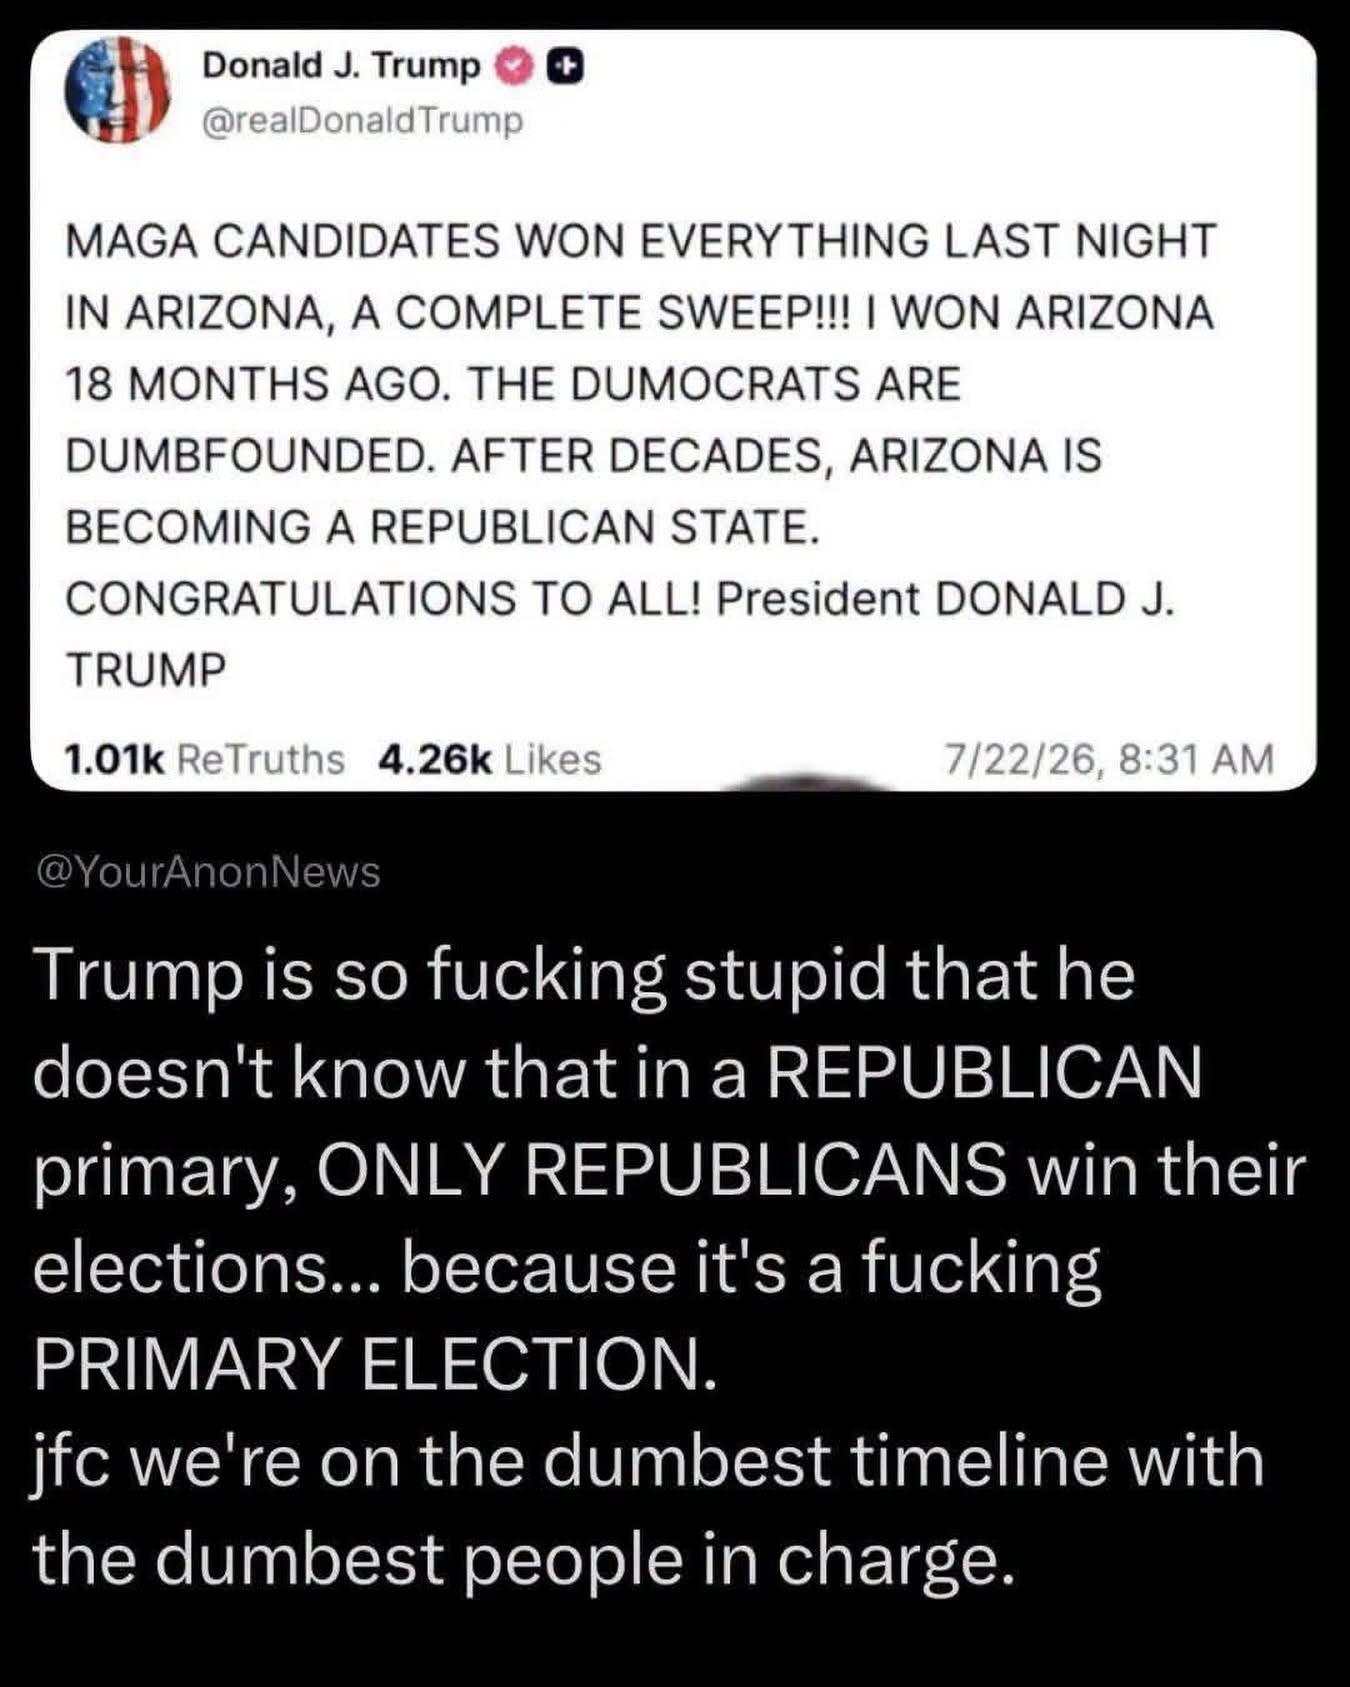Select the Likes label
The image size is (1350, 1687).
(553, 760)
